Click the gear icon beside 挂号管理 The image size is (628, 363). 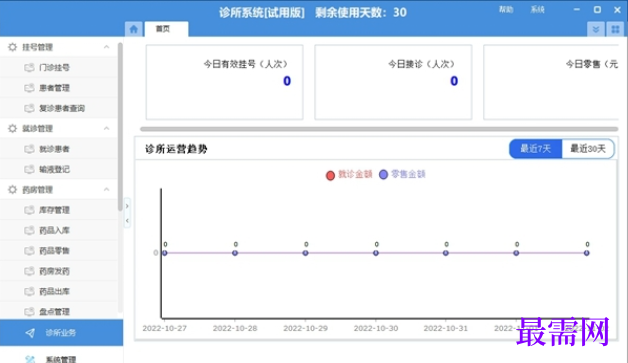click(x=12, y=47)
